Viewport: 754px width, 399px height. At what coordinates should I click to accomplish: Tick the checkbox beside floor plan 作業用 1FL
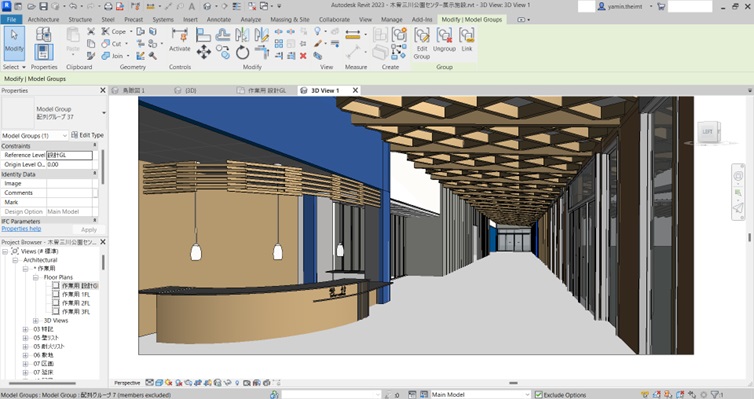pyautogui.click(x=56, y=294)
